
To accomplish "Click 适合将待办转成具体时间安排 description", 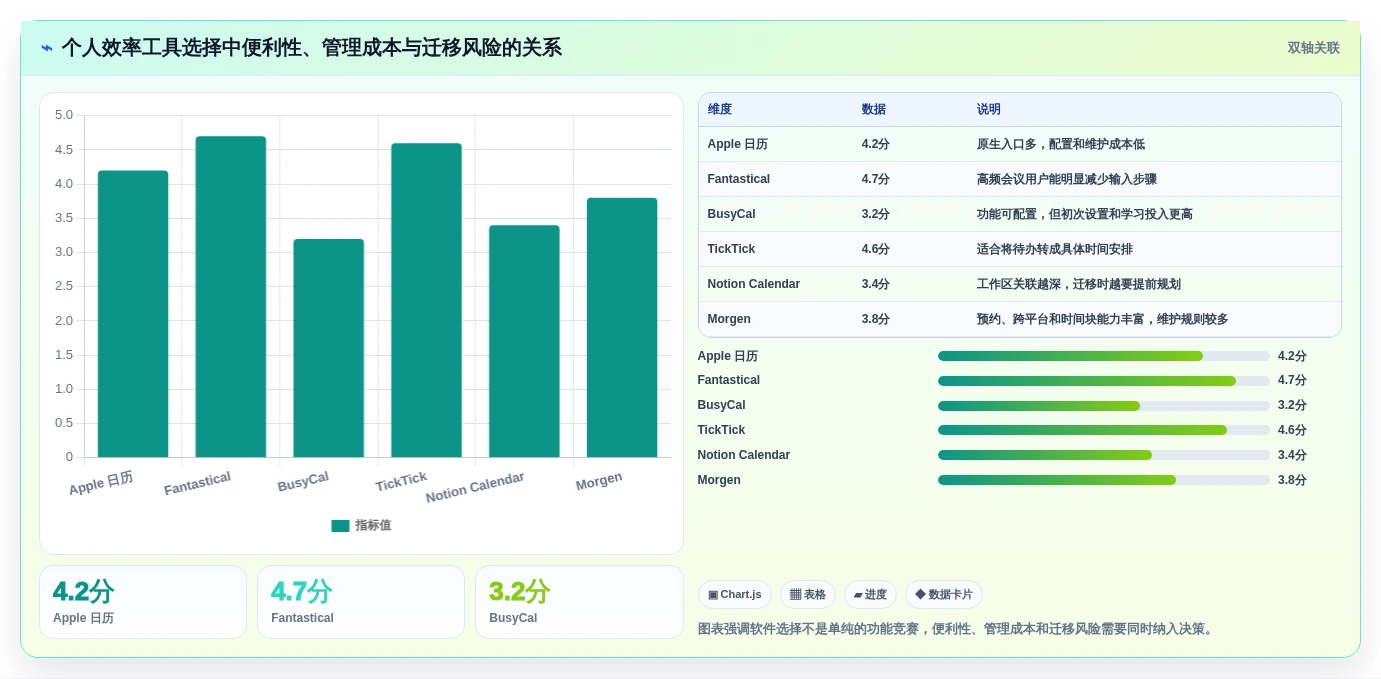I will [x=1055, y=249].
